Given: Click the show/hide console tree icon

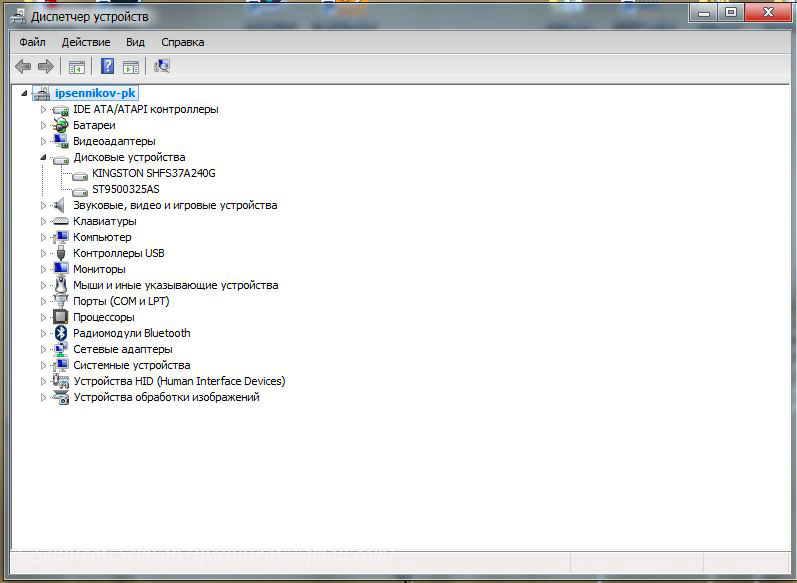Looking at the screenshot, I should pos(76,67).
